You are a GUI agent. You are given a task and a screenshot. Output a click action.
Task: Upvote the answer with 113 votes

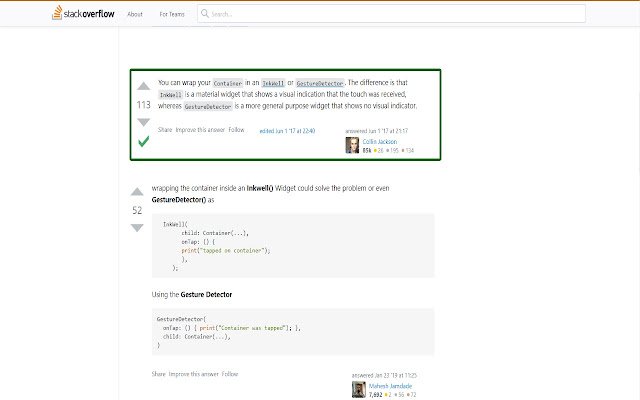[x=143, y=86]
